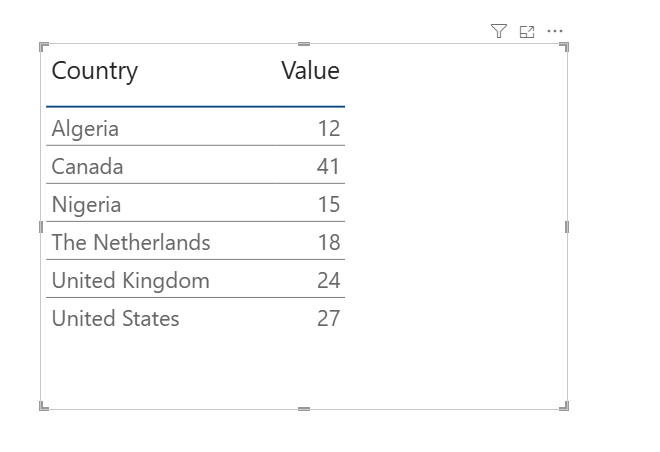This screenshot has height=452, width=660.
Task: Select the Canada row
Action: pyautogui.click(x=87, y=166)
